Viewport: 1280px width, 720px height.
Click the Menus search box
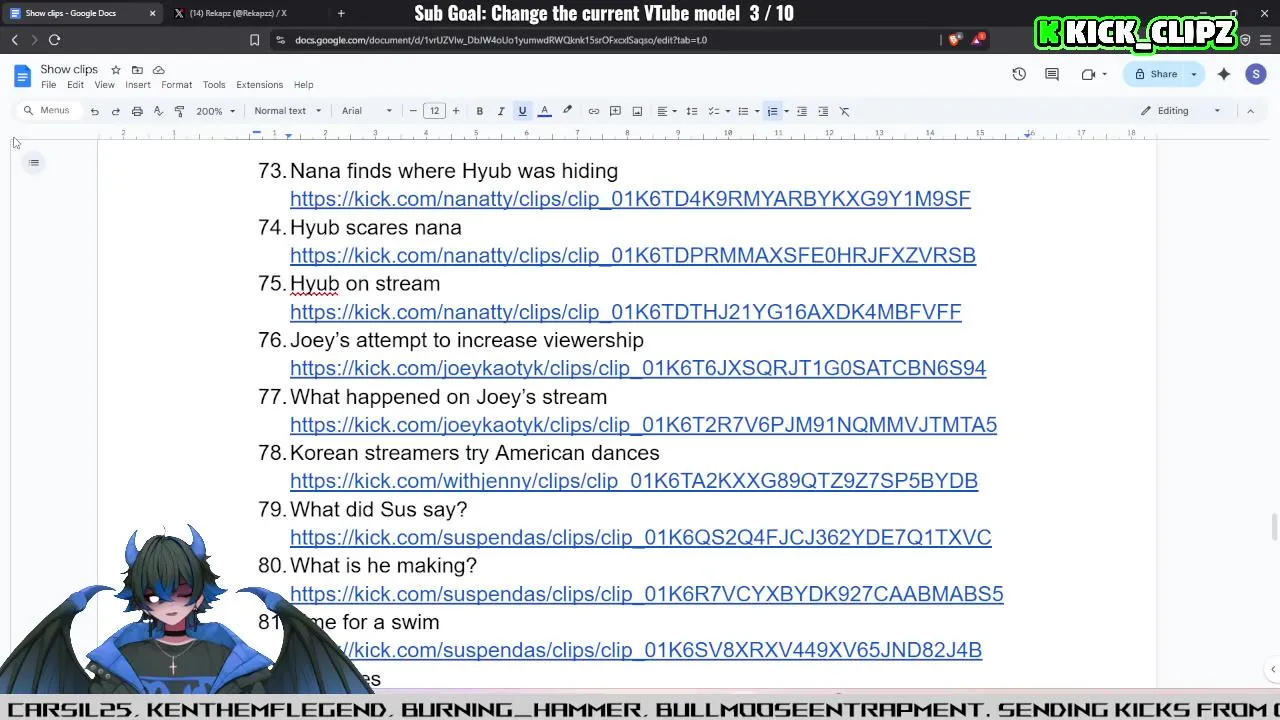pyautogui.click(x=48, y=111)
